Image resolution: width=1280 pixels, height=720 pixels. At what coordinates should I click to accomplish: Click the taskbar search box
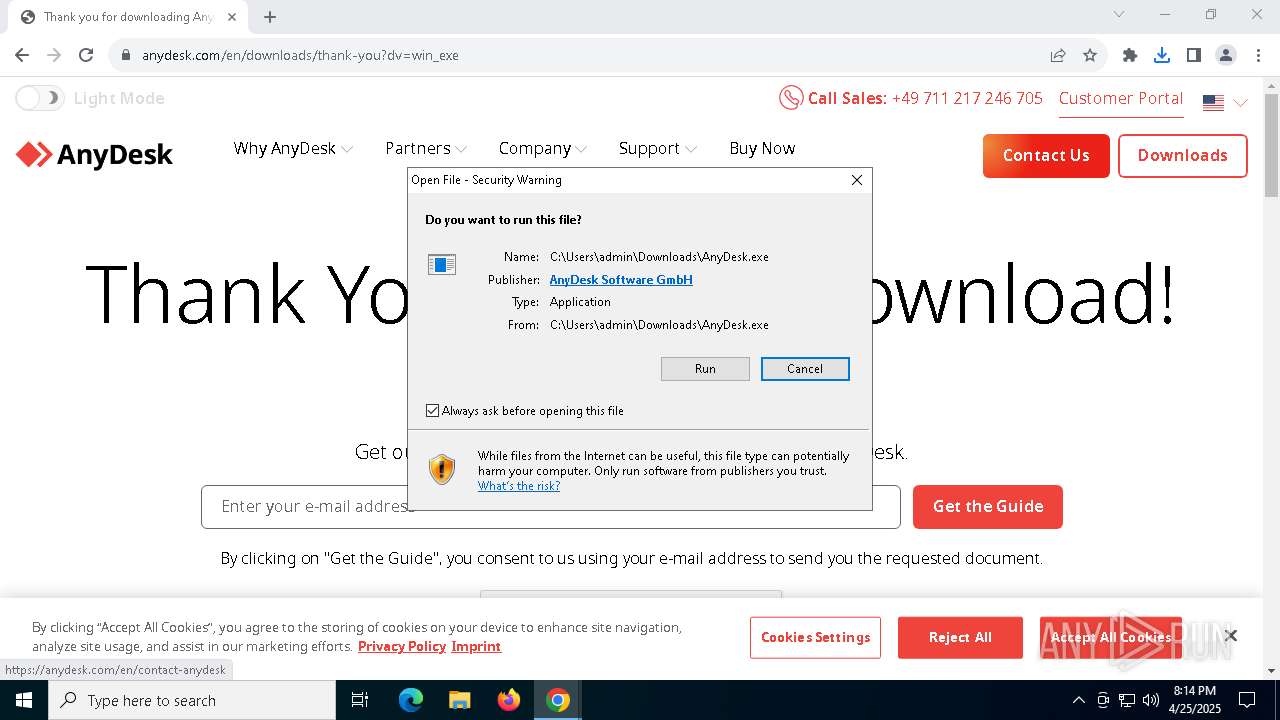192,700
